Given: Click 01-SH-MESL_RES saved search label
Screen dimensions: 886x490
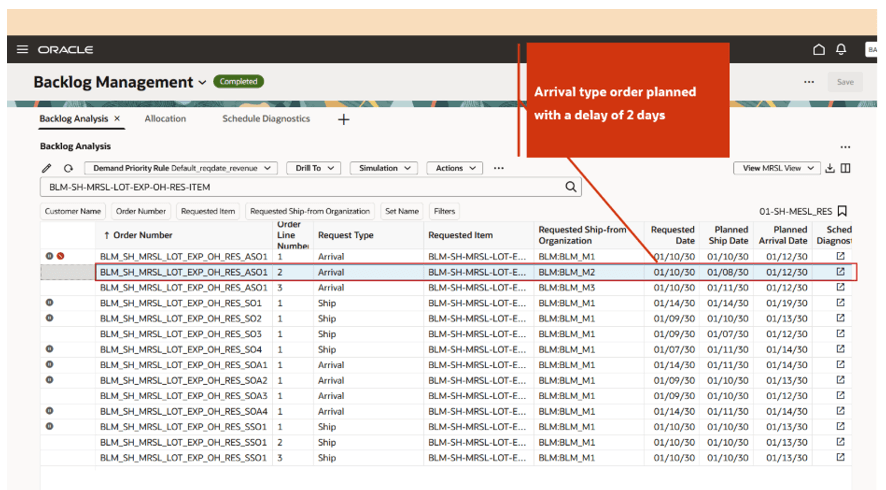Looking at the screenshot, I should (795, 211).
